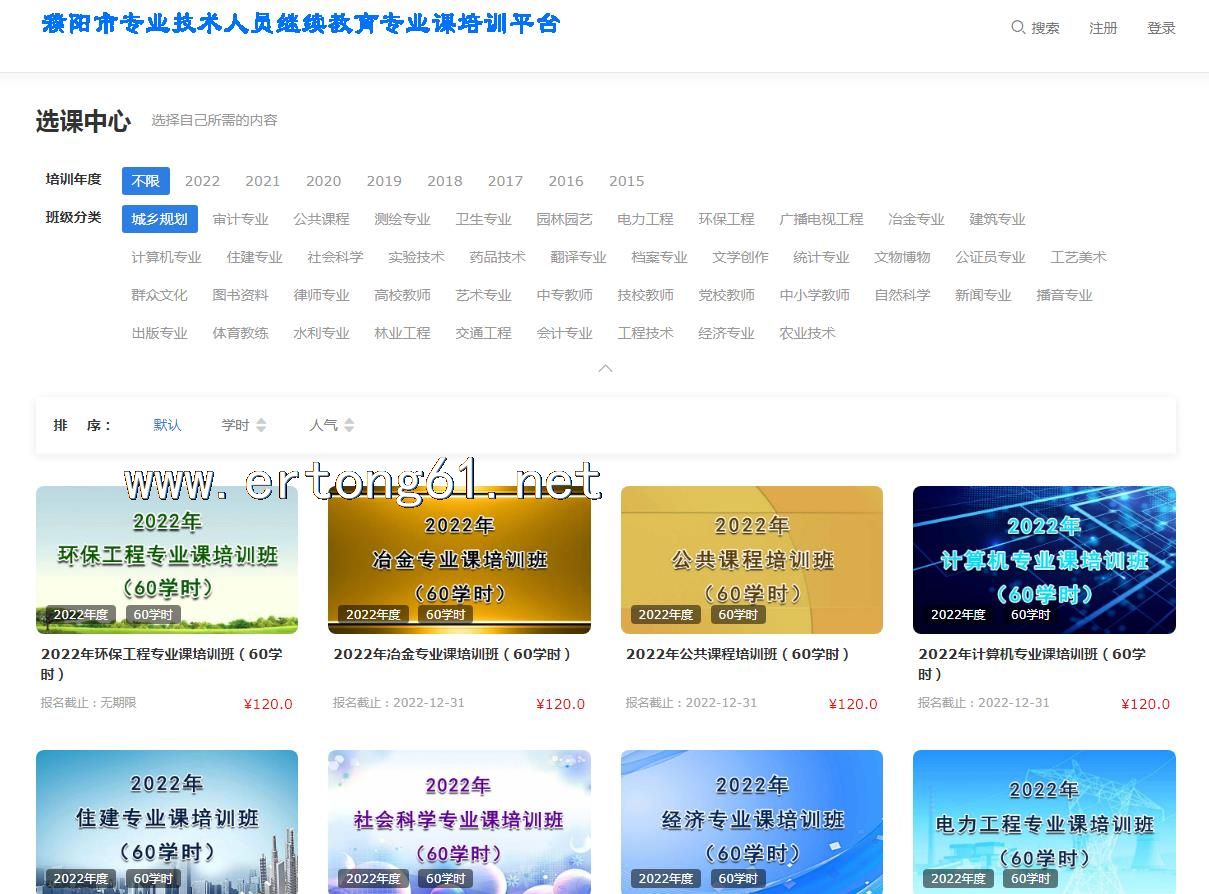The width and height of the screenshot is (1209, 894).
Task: Filter training year by 2022
Action: [202, 181]
